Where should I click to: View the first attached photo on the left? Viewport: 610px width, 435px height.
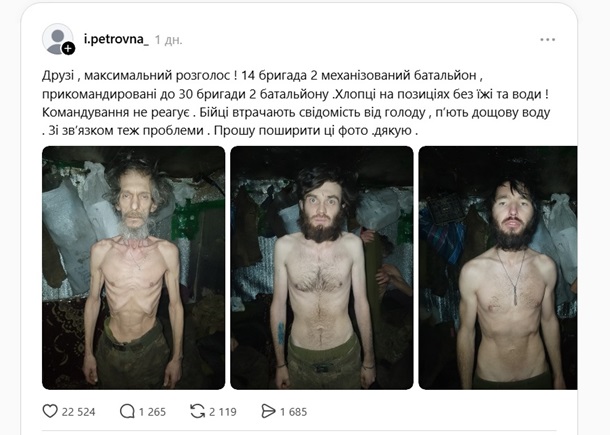click(x=133, y=268)
